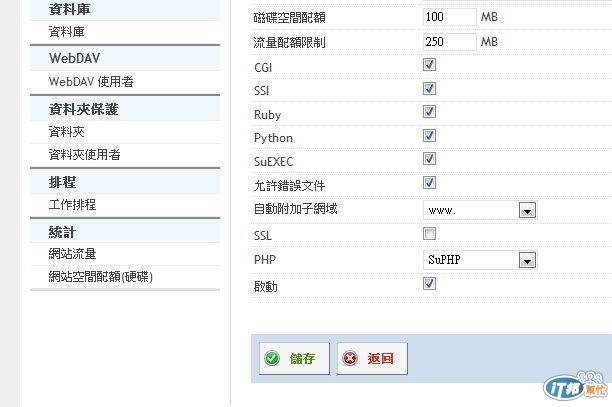612x407 pixels.
Task: Uncheck the CGI checkbox
Action: tap(429, 65)
